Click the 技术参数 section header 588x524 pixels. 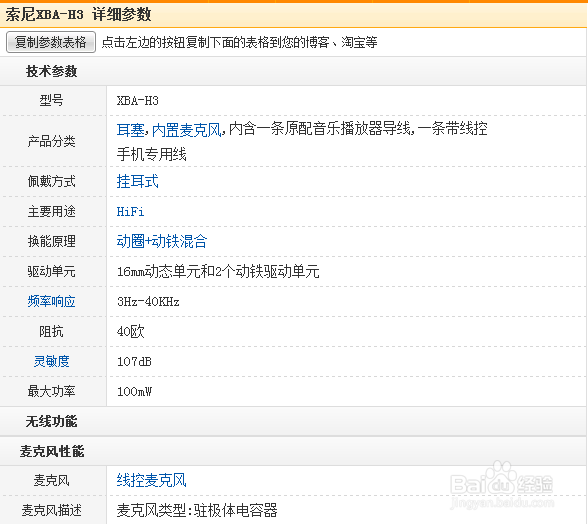tap(51, 71)
